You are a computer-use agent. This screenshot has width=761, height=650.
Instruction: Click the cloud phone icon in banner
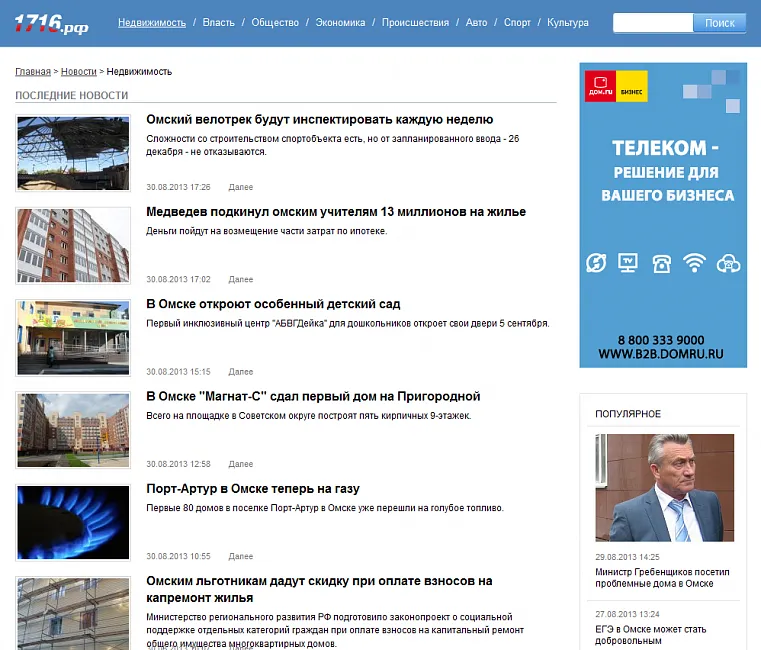(x=728, y=263)
